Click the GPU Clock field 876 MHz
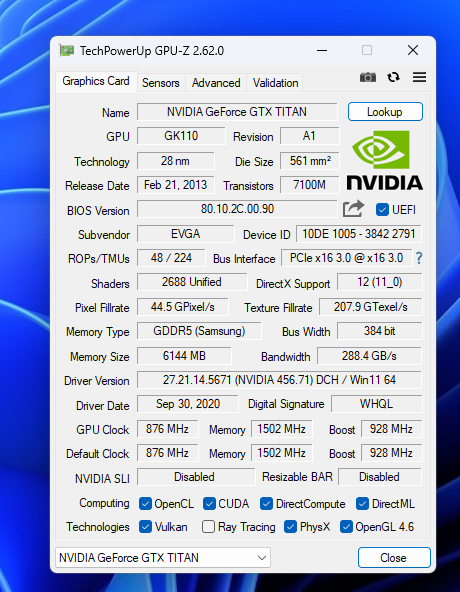Screen dimensions: 460x592 167,429
